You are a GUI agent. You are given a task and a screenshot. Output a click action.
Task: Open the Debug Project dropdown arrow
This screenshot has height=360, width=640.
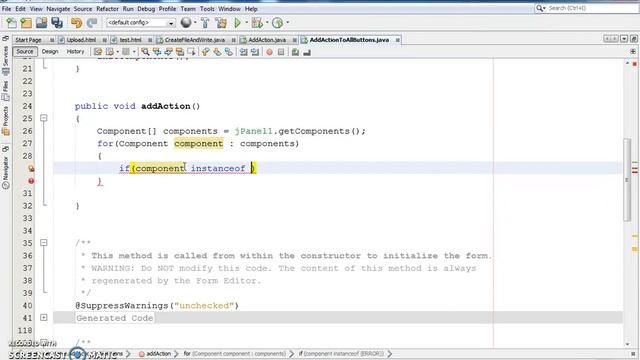[x=267, y=23]
